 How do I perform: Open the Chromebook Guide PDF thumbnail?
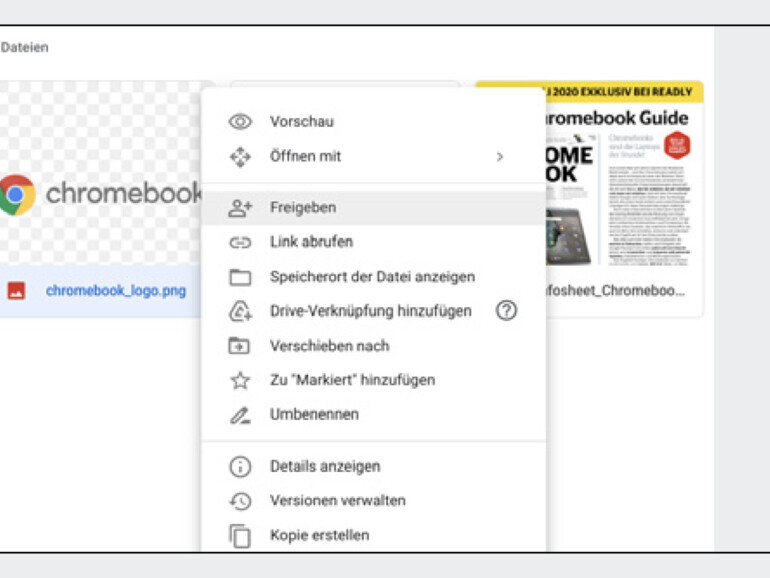click(624, 173)
